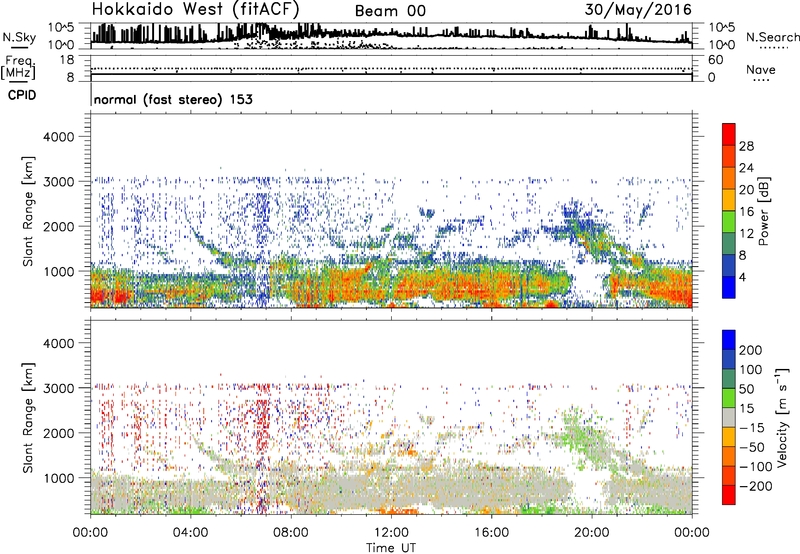
Task: Click "Slant Range [km]" label of power panel
Action: 28,211
